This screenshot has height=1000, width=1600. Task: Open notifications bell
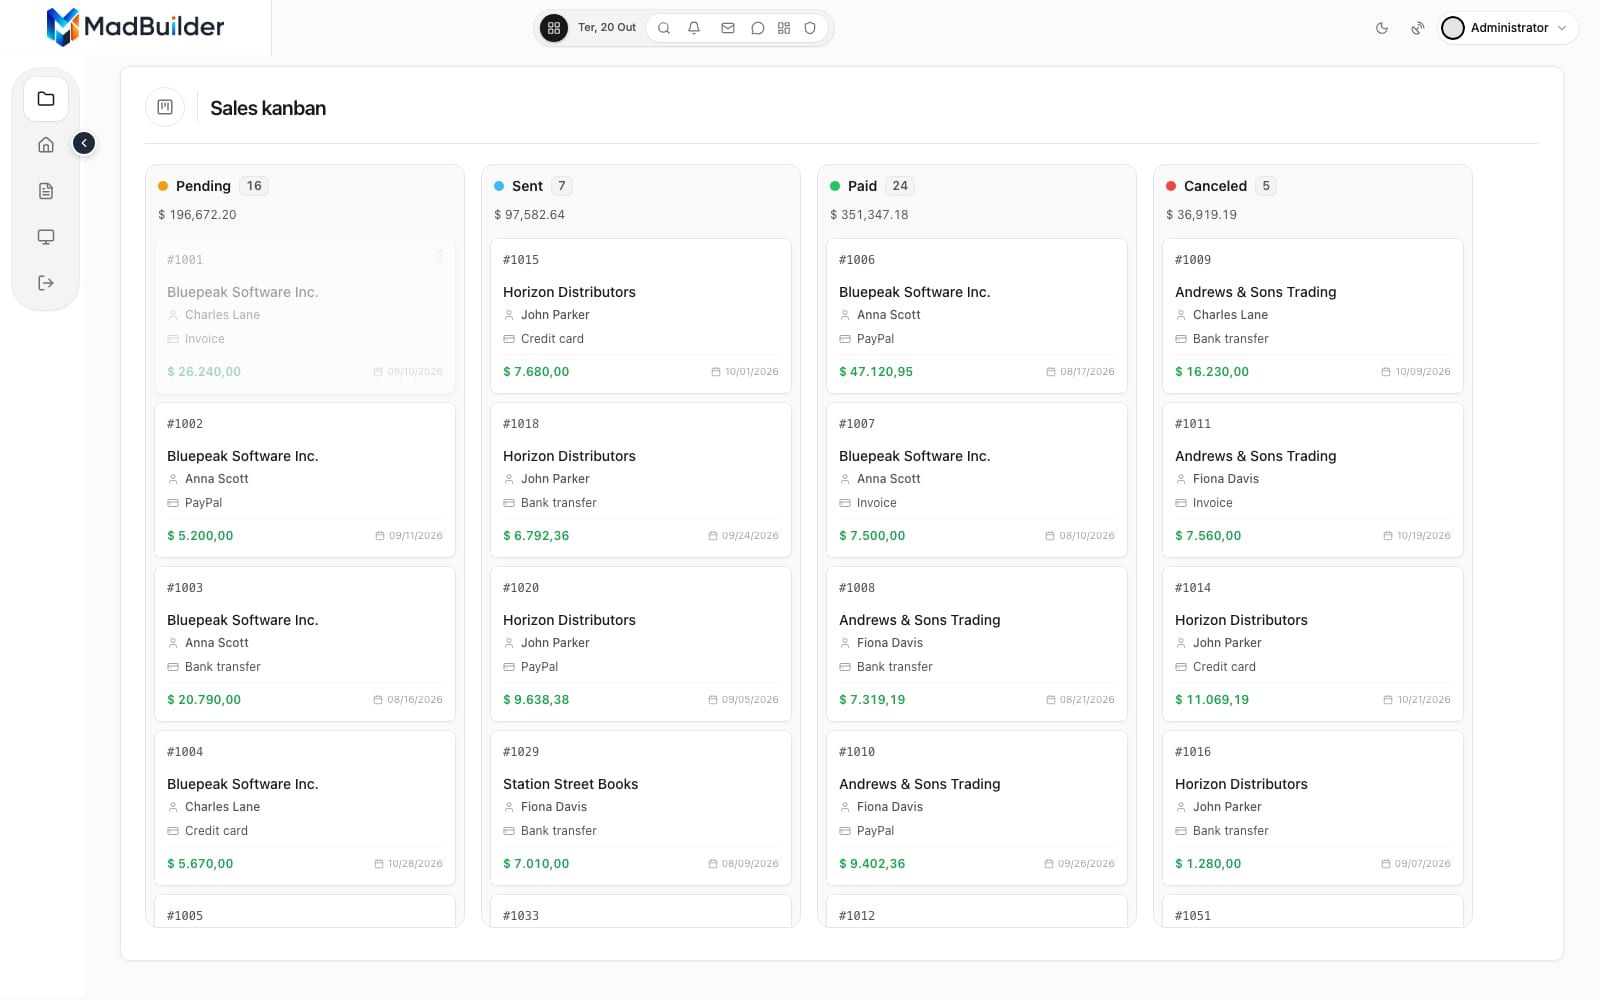click(x=694, y=28)
